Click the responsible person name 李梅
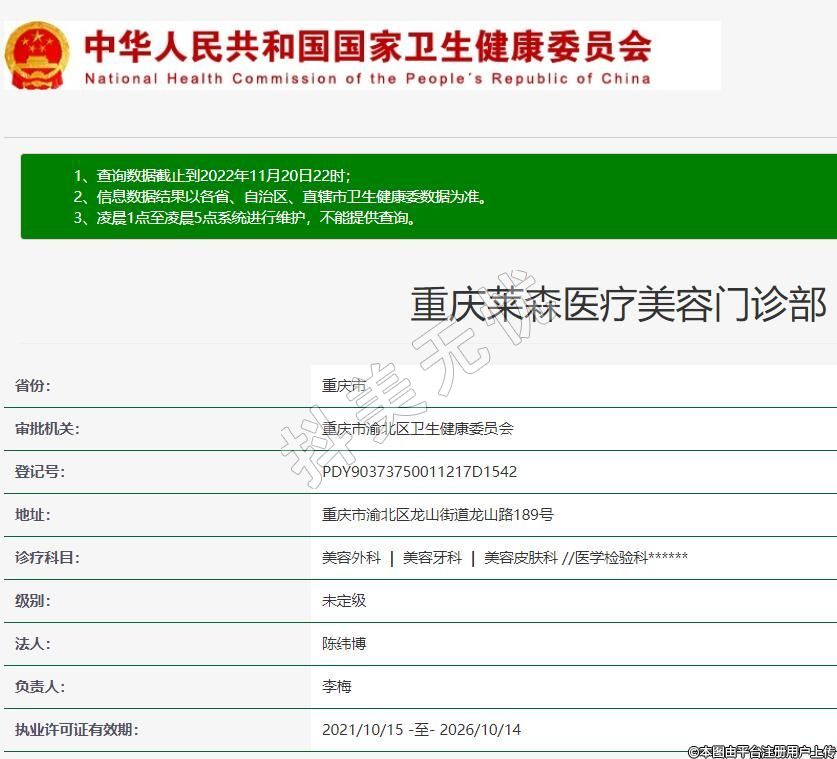Viewport: 837px width, 759px height. tap(337, 687)
